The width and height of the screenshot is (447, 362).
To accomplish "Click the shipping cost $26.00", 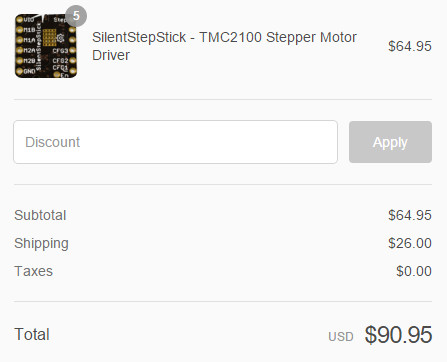I will click(410, 243).
